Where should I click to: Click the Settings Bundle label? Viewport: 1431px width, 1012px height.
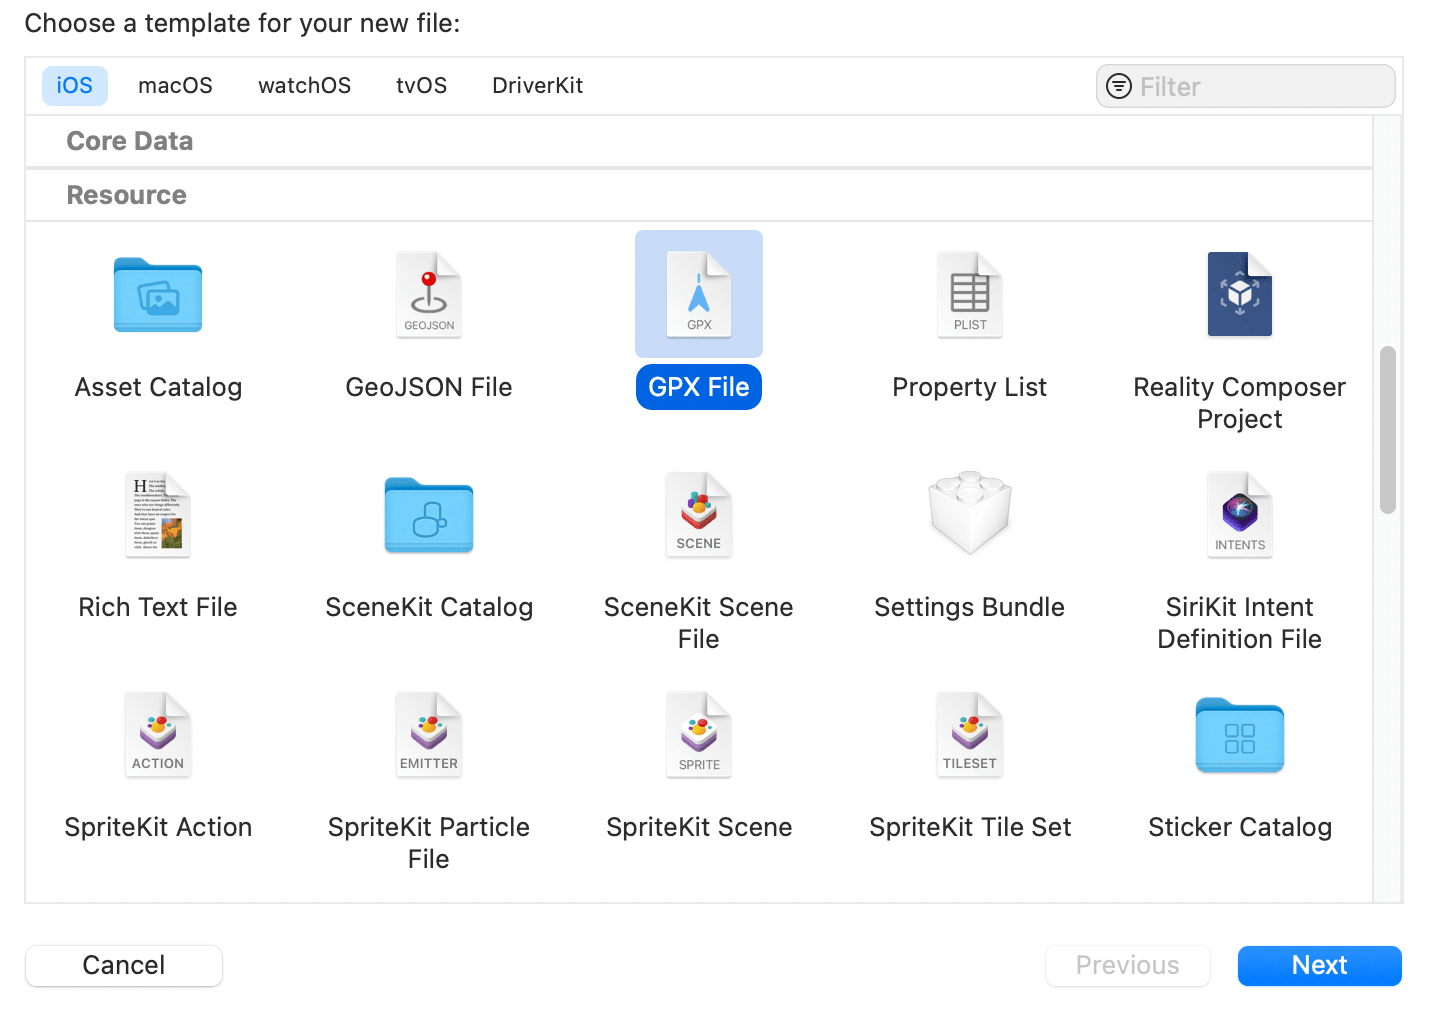[x=970, y=607]
